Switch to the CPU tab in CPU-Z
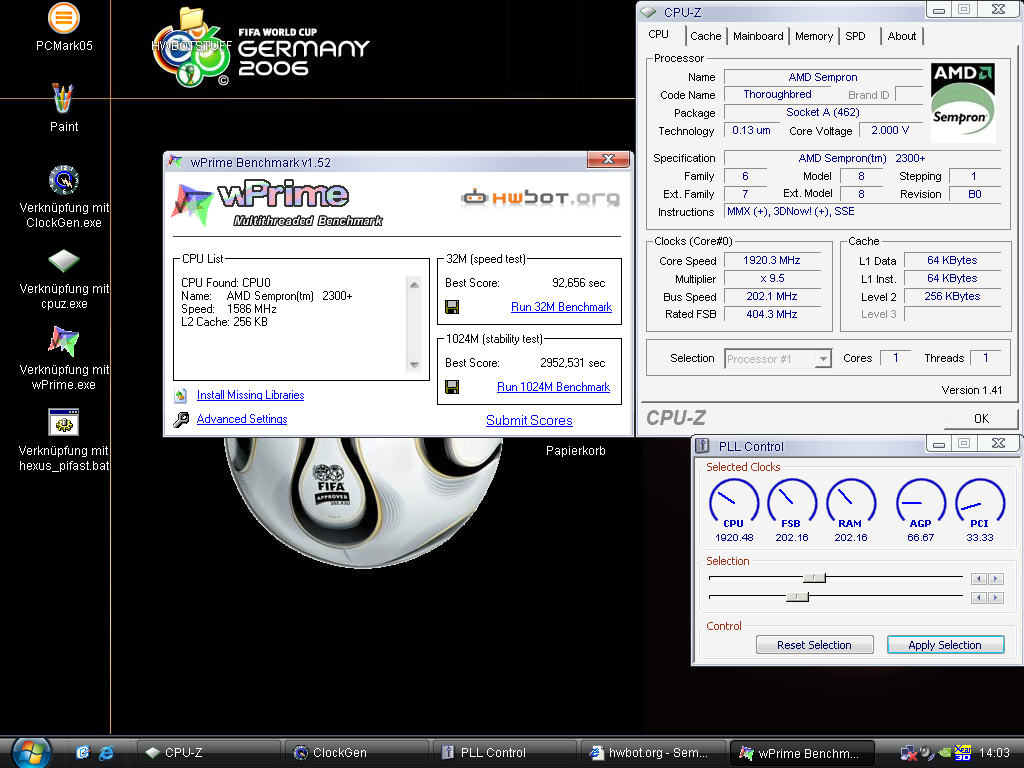The image size is (1024, 768). [x=658, y=35]
